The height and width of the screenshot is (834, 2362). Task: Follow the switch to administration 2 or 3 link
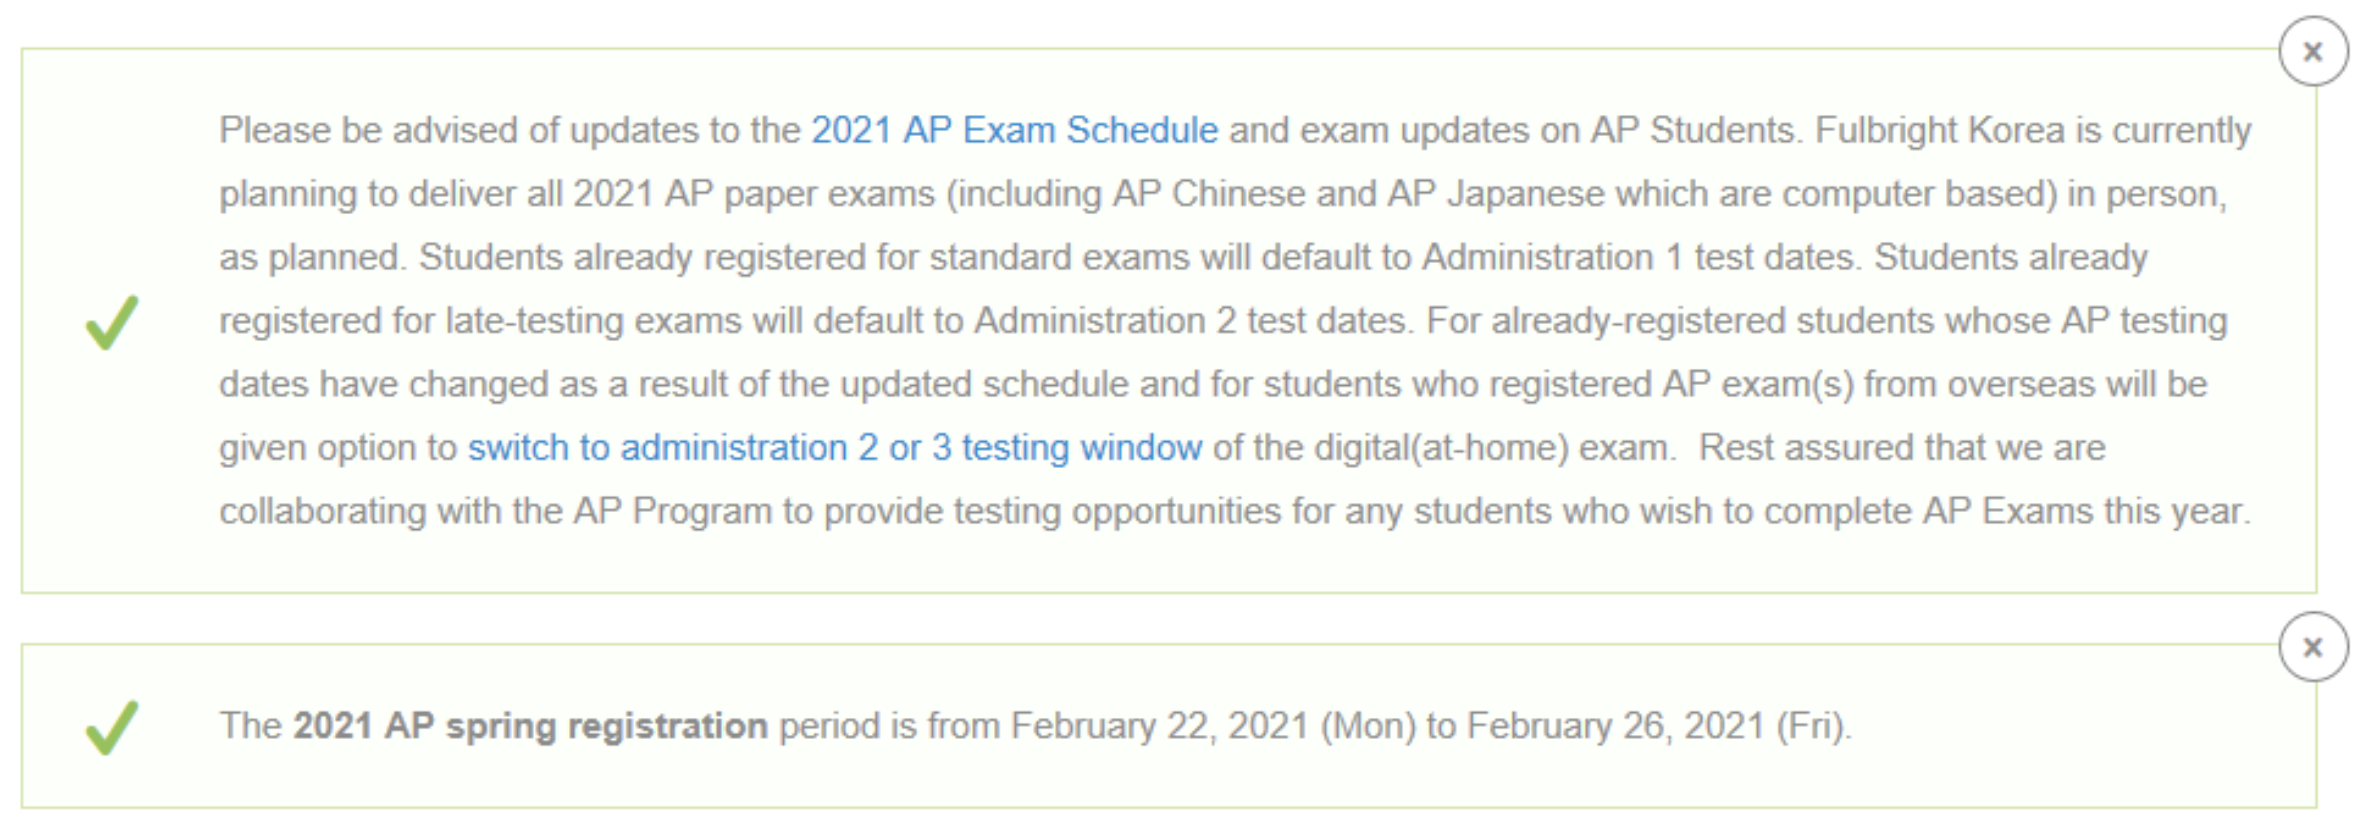835,448
